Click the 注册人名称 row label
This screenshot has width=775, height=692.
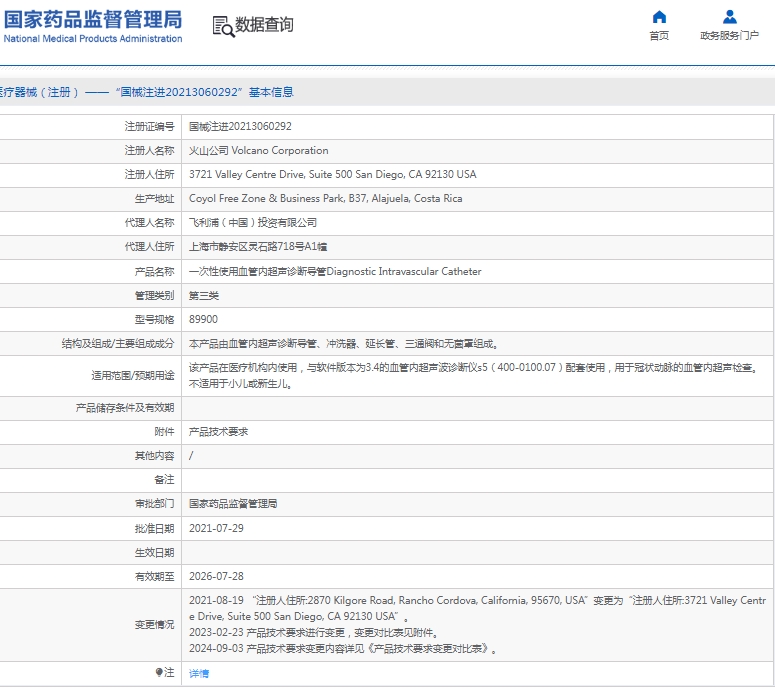[149, 150]
